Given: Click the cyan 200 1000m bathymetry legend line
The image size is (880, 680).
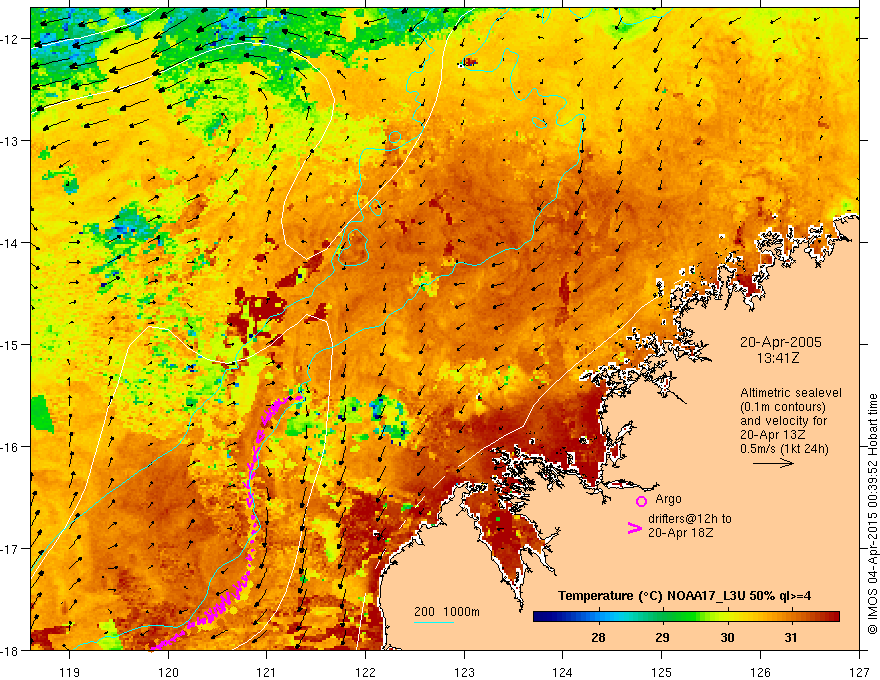Looking at the screenshot, I should (x=434, y=622).
